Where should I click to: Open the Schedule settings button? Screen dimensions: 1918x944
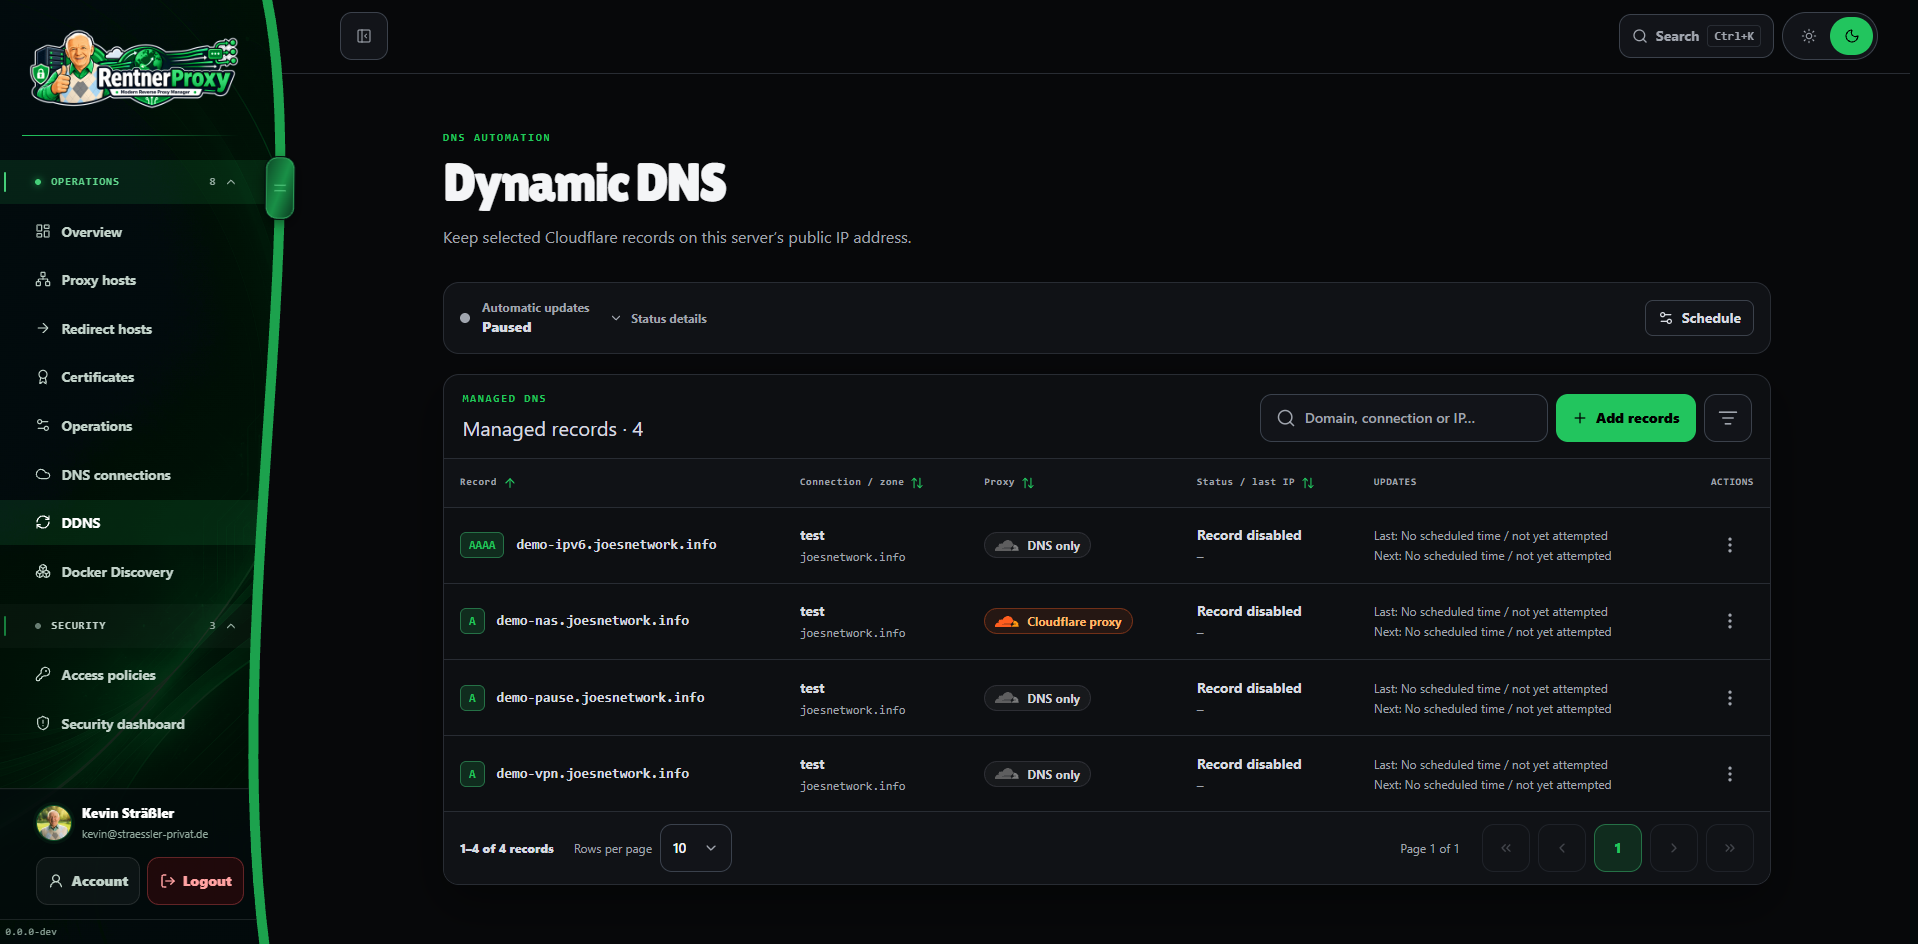[x=1699, y=318]
